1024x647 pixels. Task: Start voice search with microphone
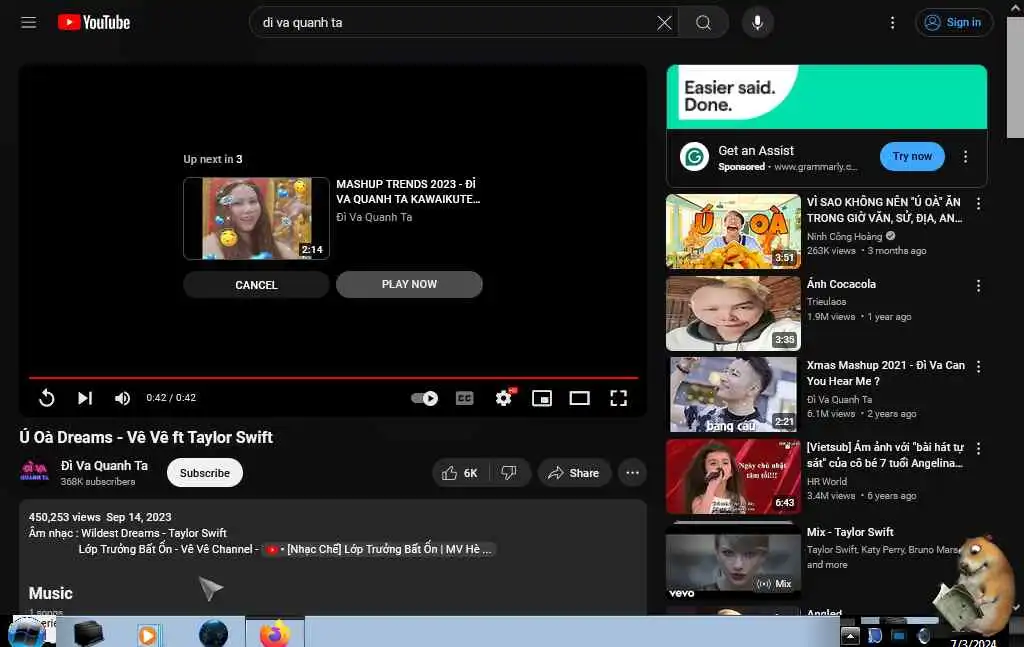[x=758, y=23]
